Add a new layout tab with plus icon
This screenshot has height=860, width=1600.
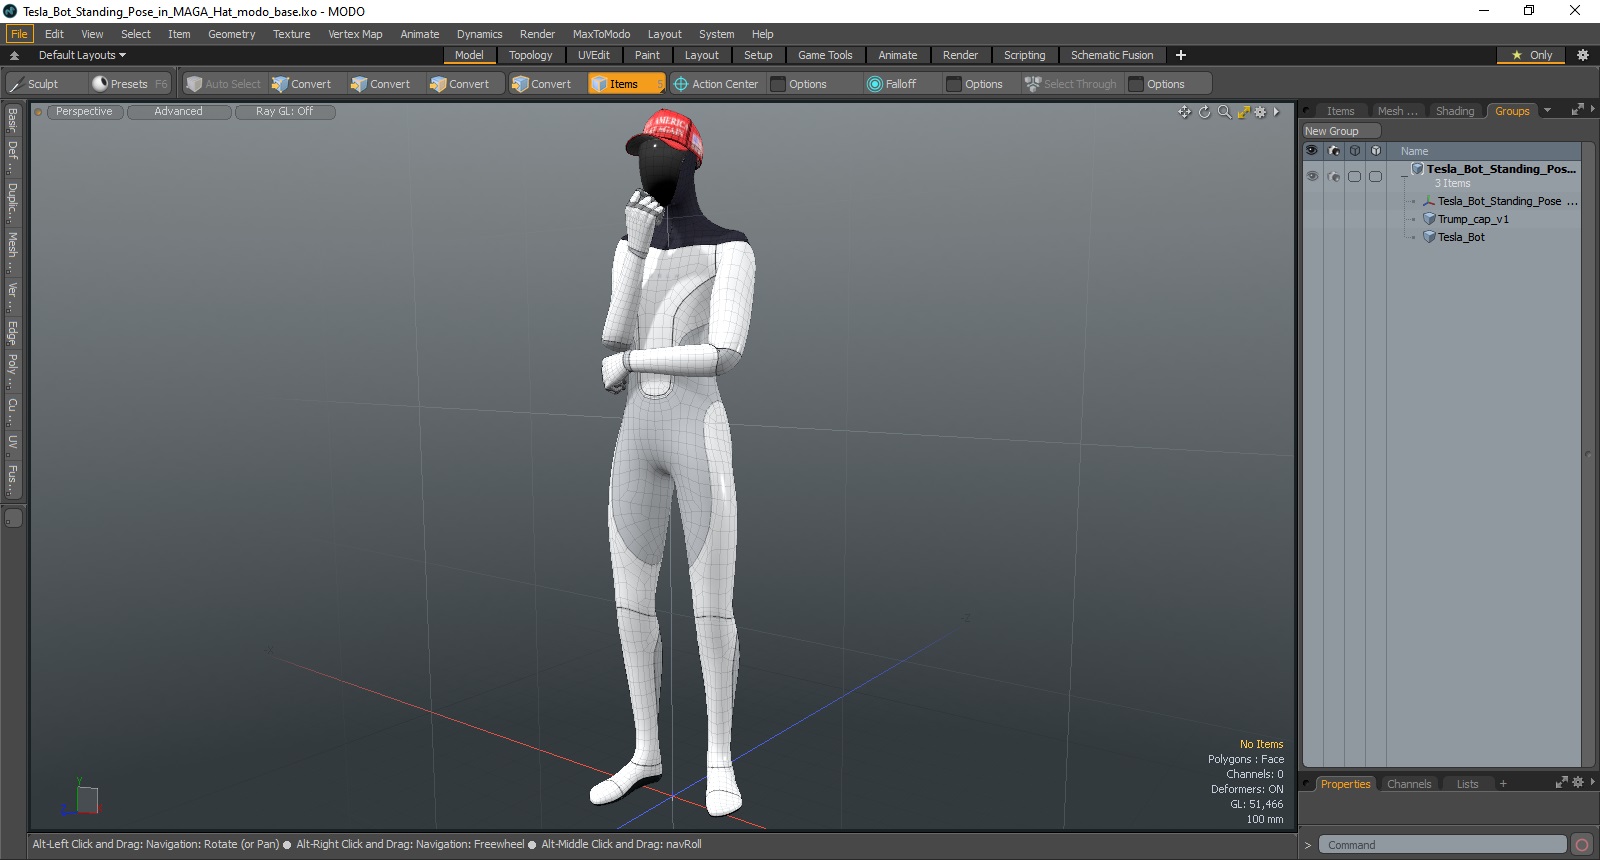[1181, 55]
